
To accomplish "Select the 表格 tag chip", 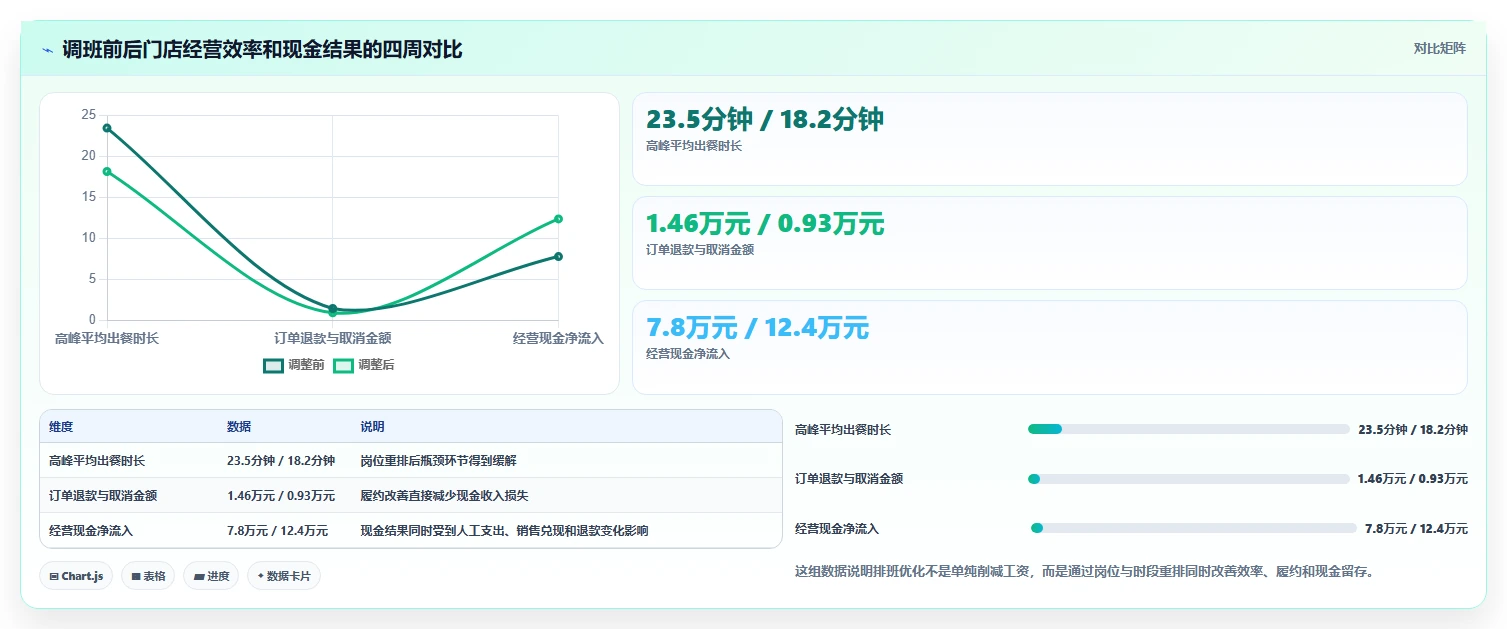I will tap(148, 576).
